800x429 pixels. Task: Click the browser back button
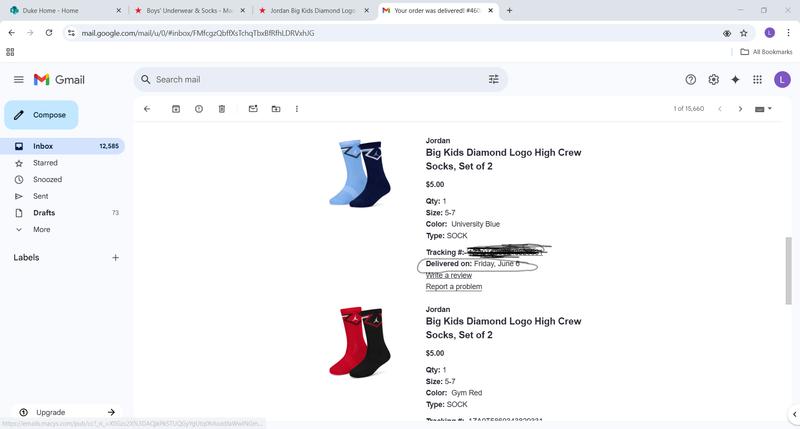pyautogui.click(x=12, y=33)
